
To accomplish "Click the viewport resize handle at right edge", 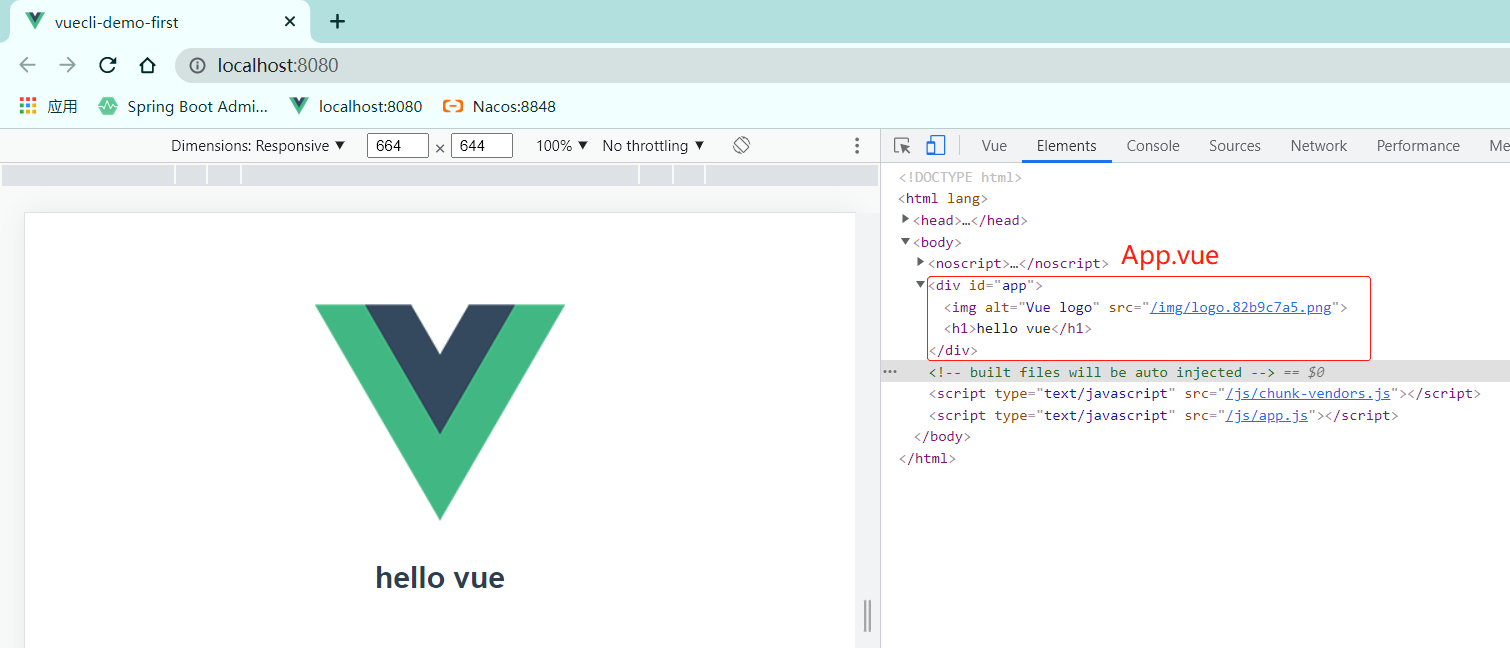I will 867,616.
